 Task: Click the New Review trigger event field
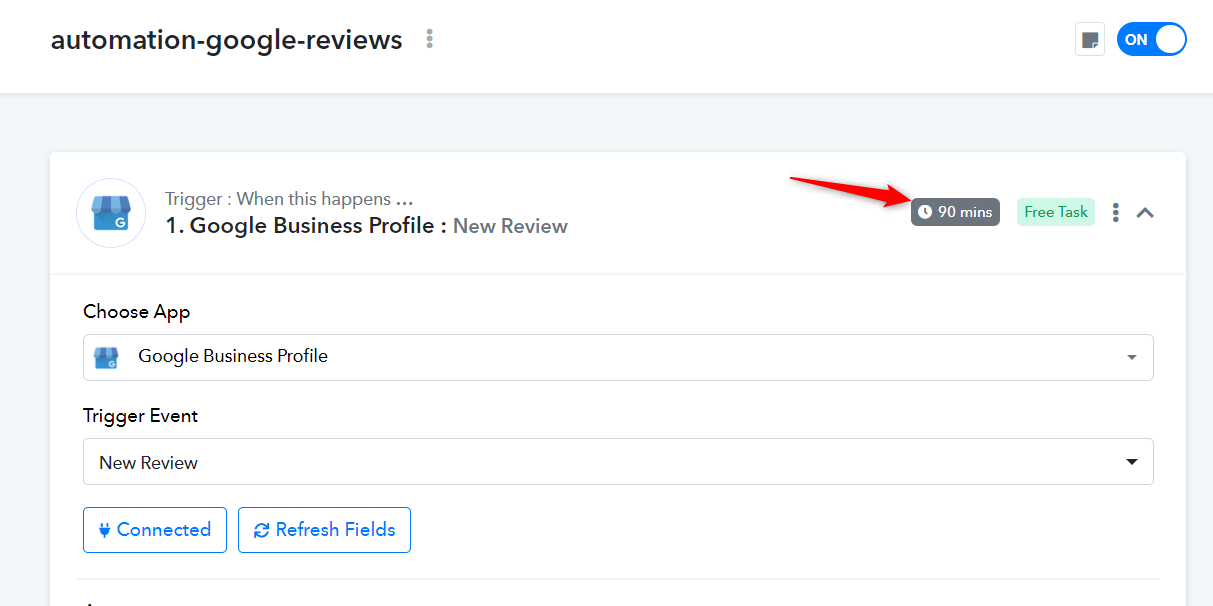coord(618,462)
